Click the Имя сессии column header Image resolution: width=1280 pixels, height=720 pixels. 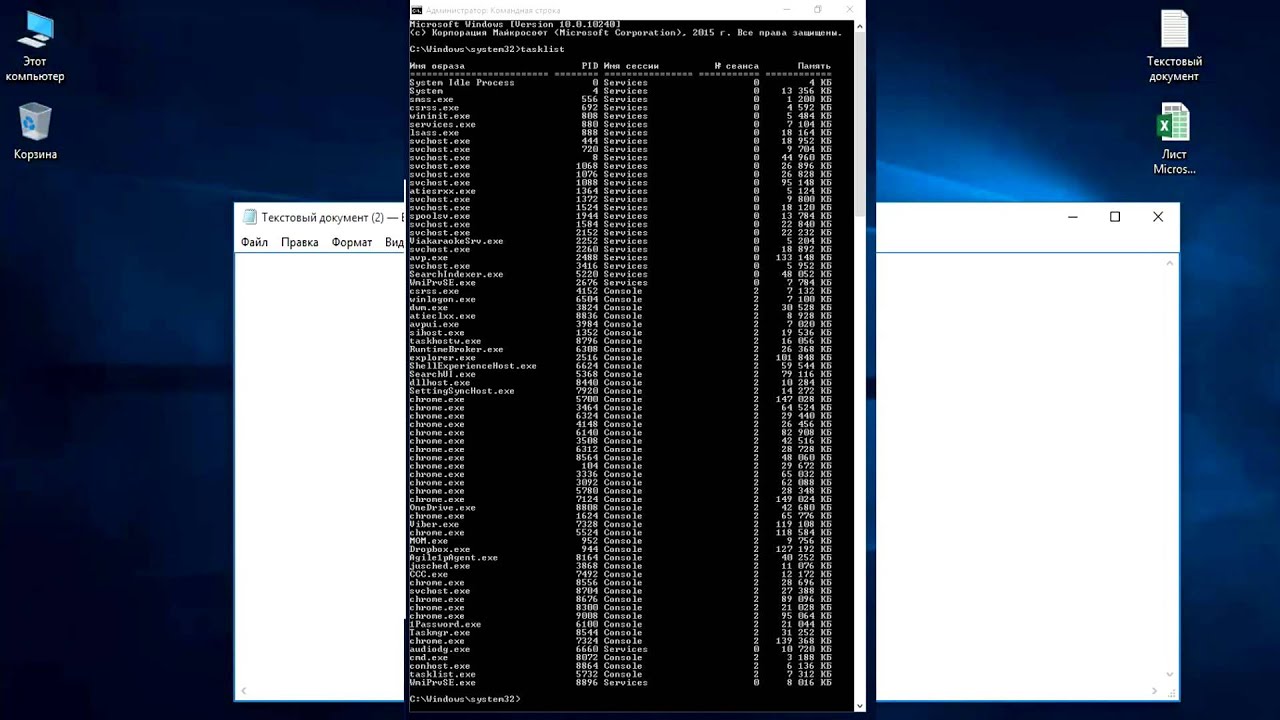(631, 66)
